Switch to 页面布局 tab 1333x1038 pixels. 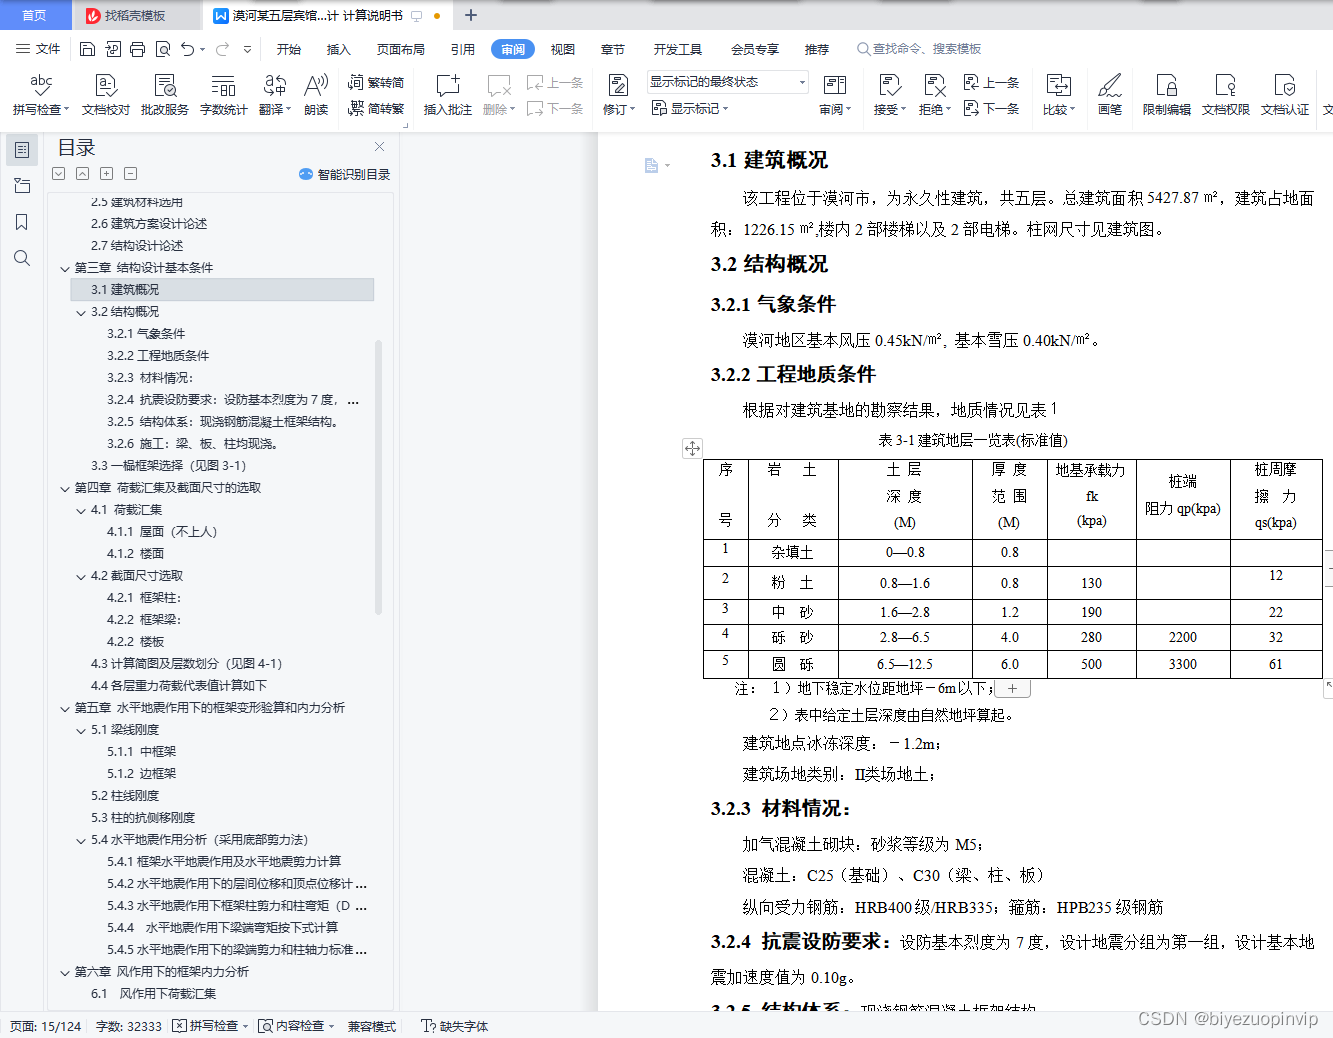401,49
